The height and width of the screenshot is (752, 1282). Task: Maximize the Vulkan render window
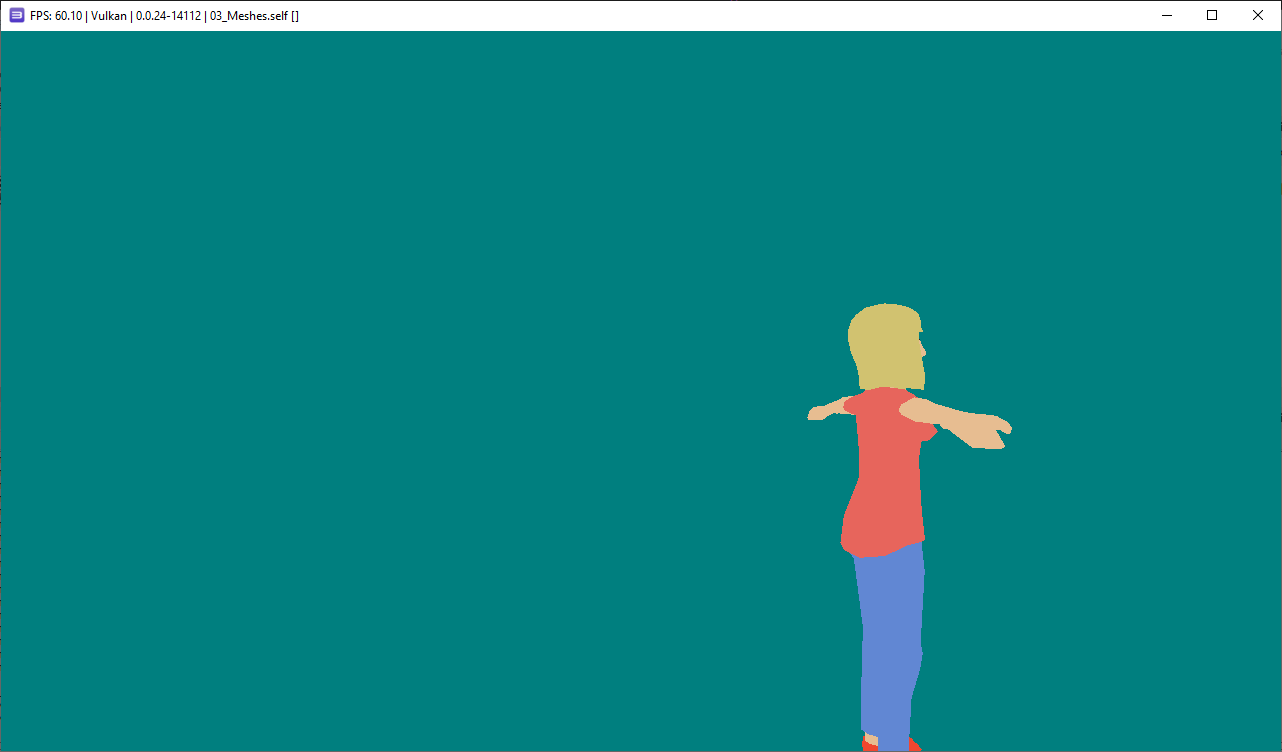(x=1212, y=15)
